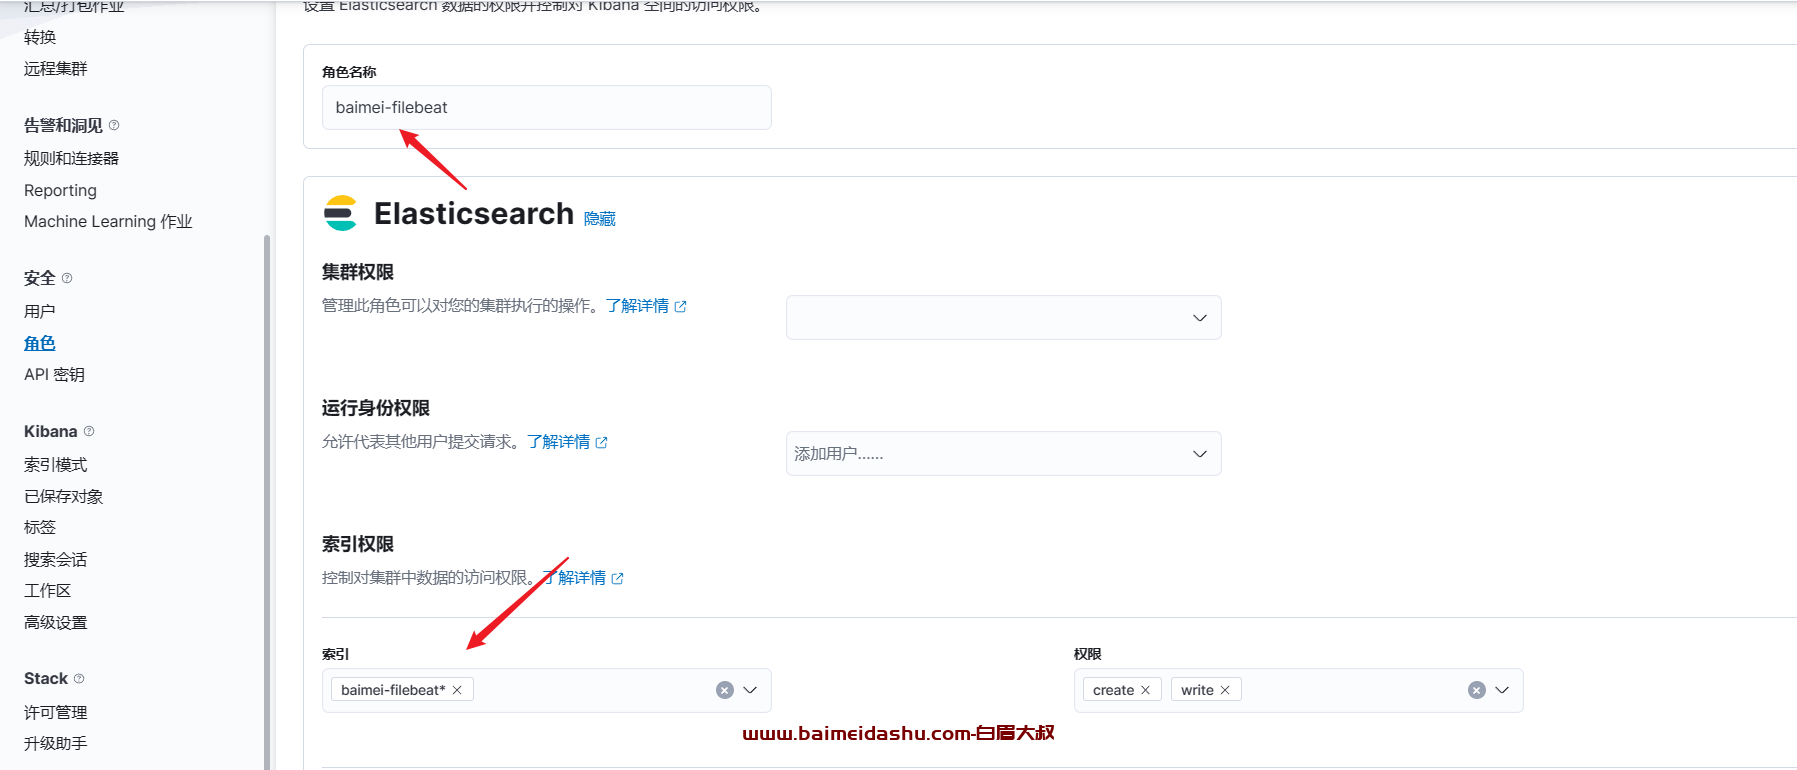Click help icon next to Kibana heading
The height and width of the screenshot is (770, 1797).
click(x=89, y=431)
